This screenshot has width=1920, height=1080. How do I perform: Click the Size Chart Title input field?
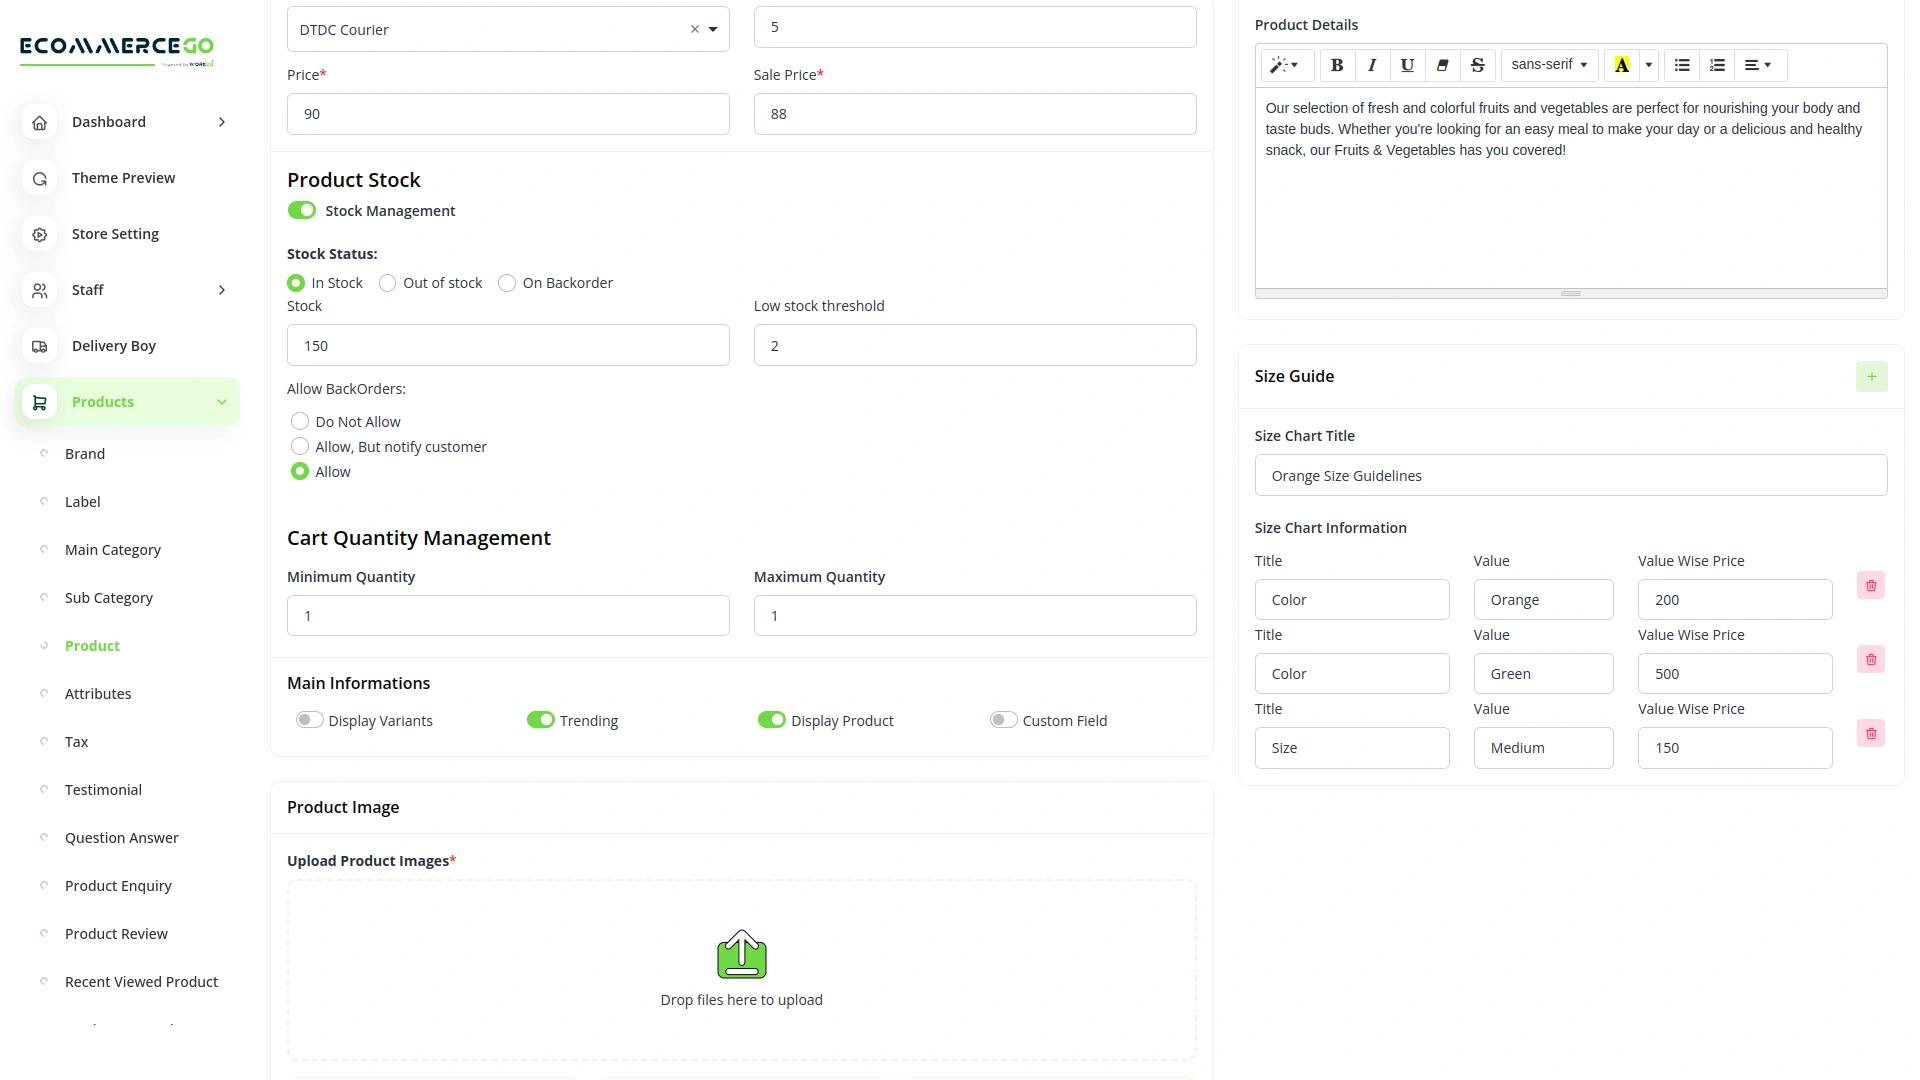[x=1570, y=475]
